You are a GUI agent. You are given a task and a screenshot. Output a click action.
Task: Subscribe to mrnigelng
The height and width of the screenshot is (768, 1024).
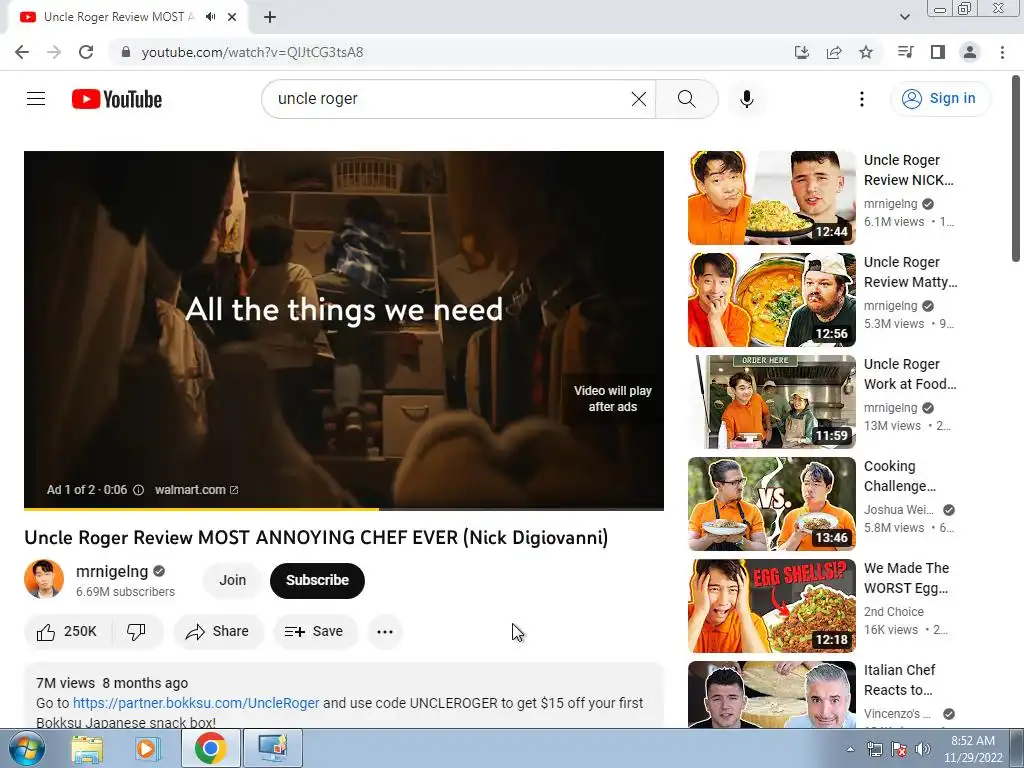coord(317,580)
